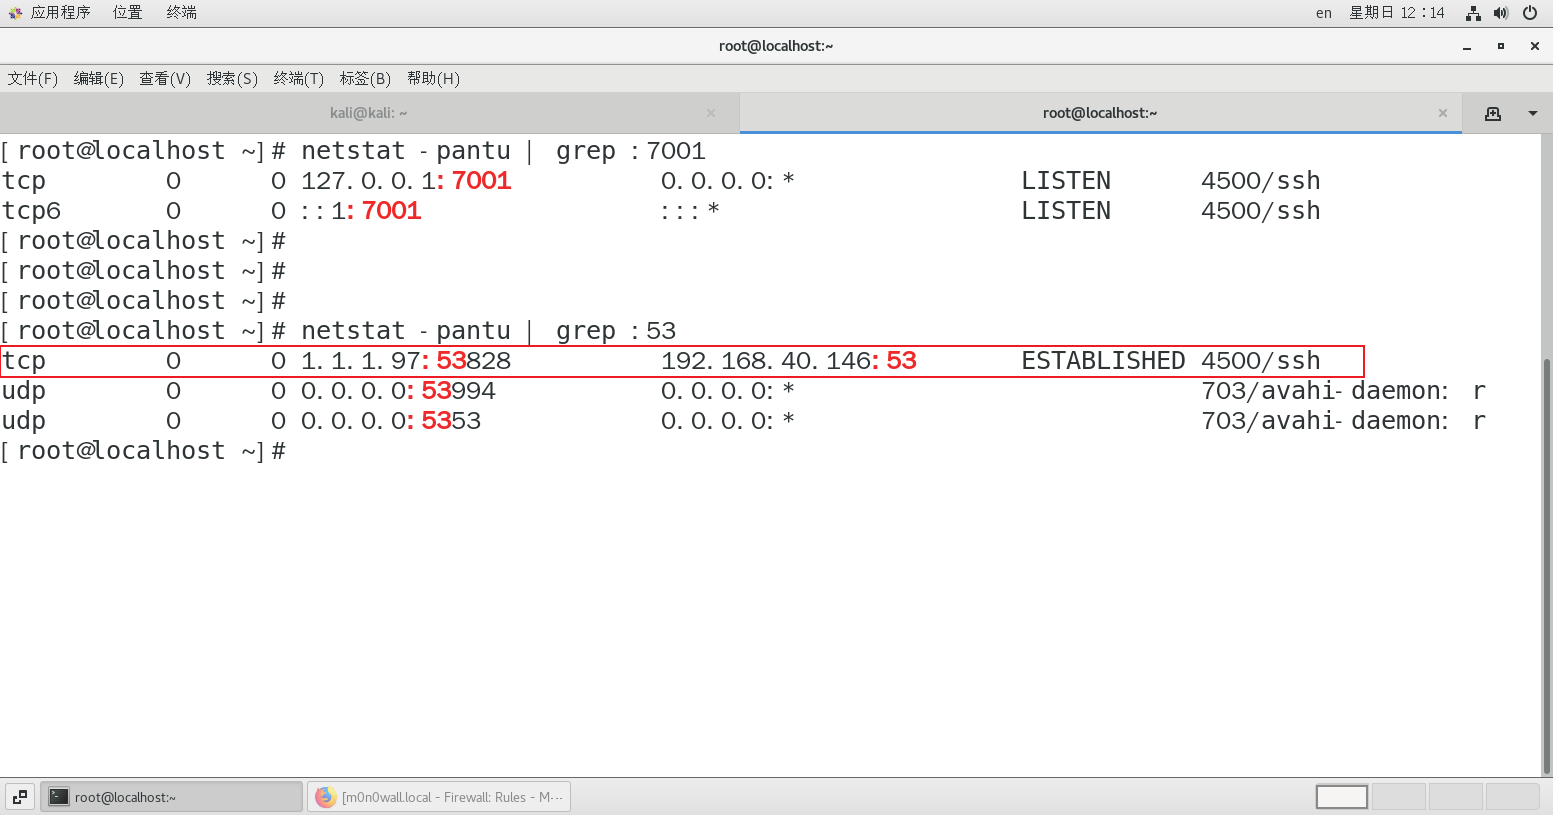Maximize the terminal window
Image resolution: width=1553 pixels, height=815 pixels.
1501,46
